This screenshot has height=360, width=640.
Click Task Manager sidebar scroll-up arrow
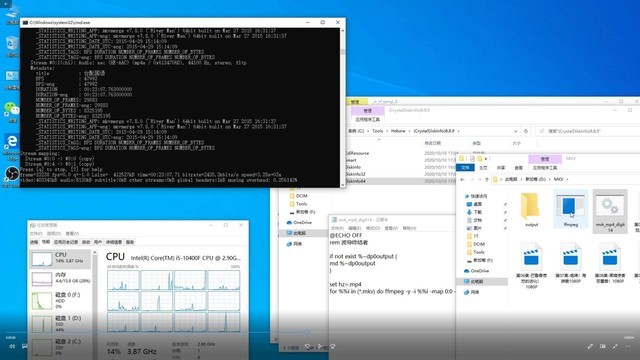[x=95, y=253]
